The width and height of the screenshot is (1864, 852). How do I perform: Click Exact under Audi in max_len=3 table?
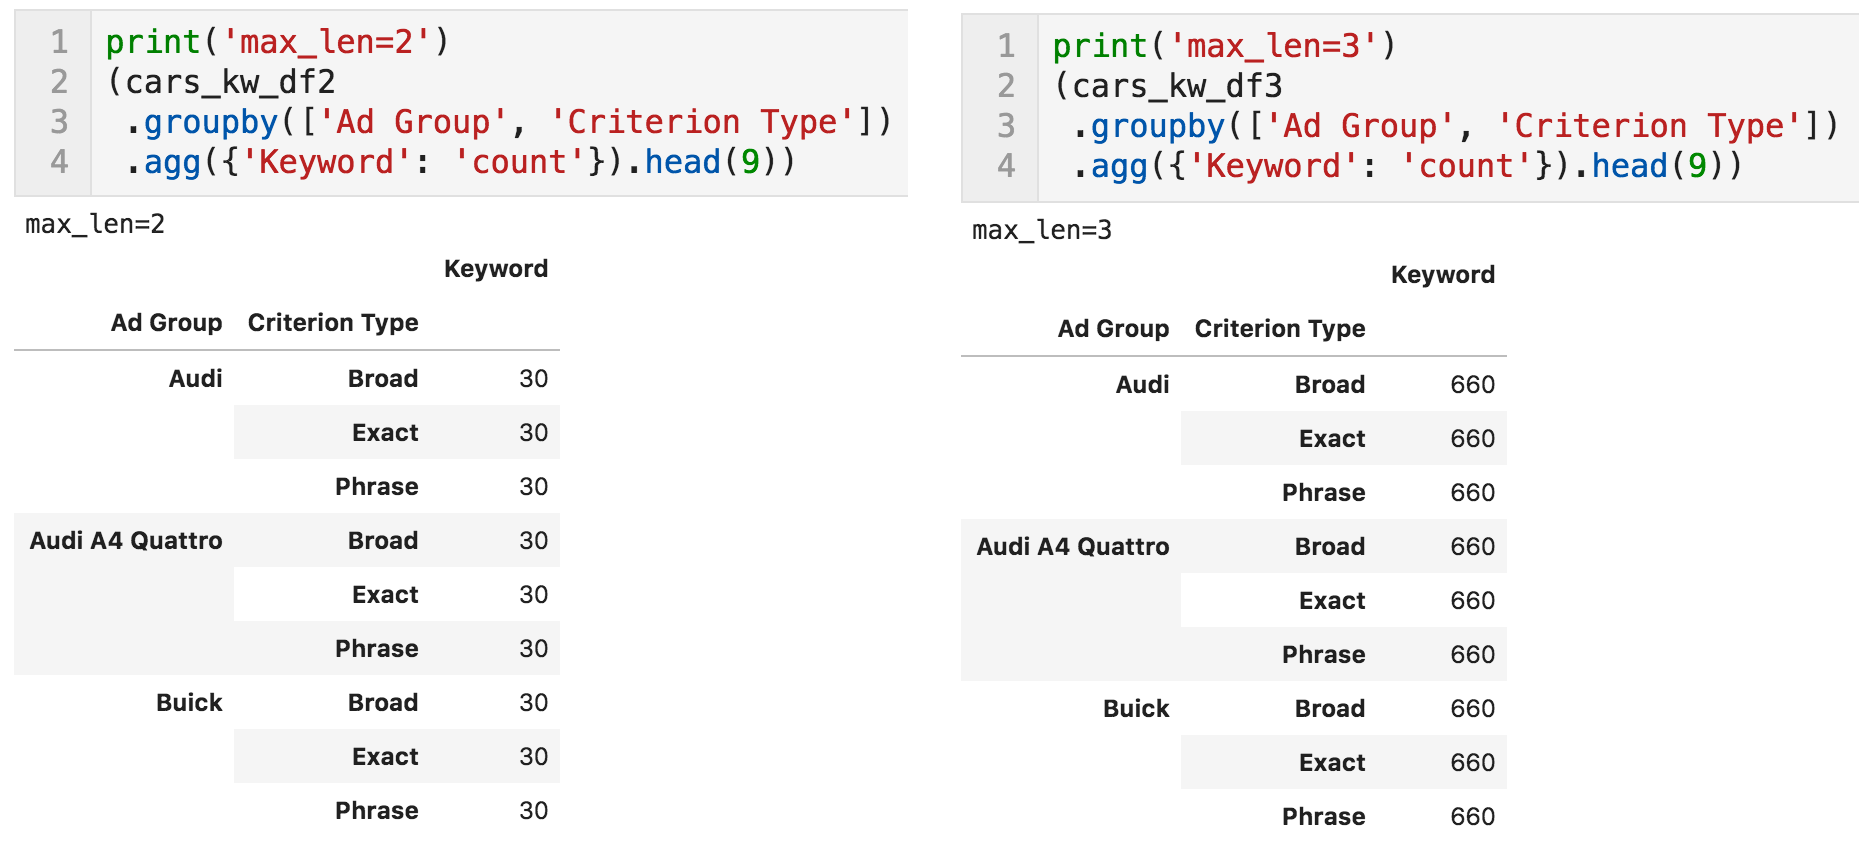(x=1332, y=439)
